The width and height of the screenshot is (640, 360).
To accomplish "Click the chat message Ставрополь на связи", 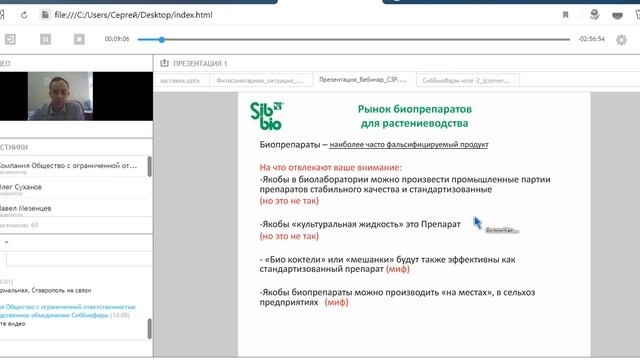I will [x=45, y=291].
